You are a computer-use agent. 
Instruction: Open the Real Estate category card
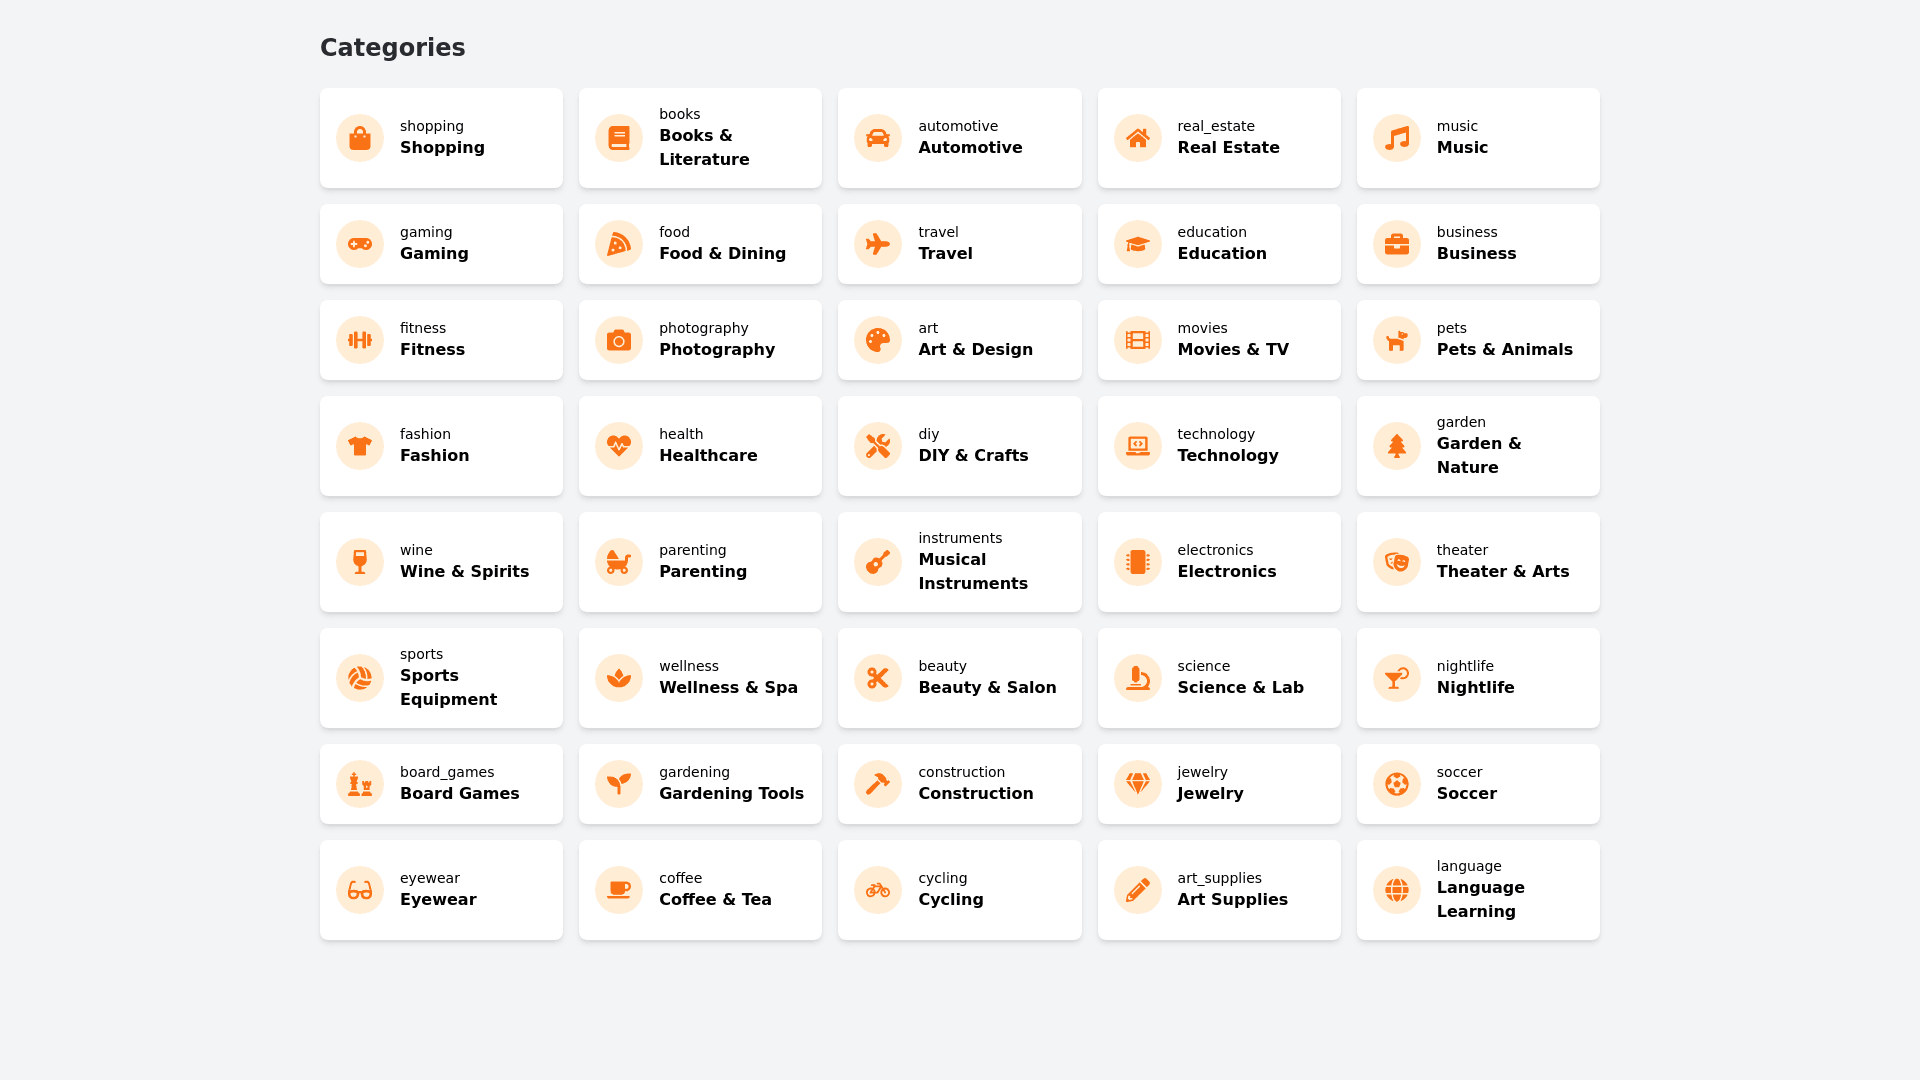(x=1219, y=138)
